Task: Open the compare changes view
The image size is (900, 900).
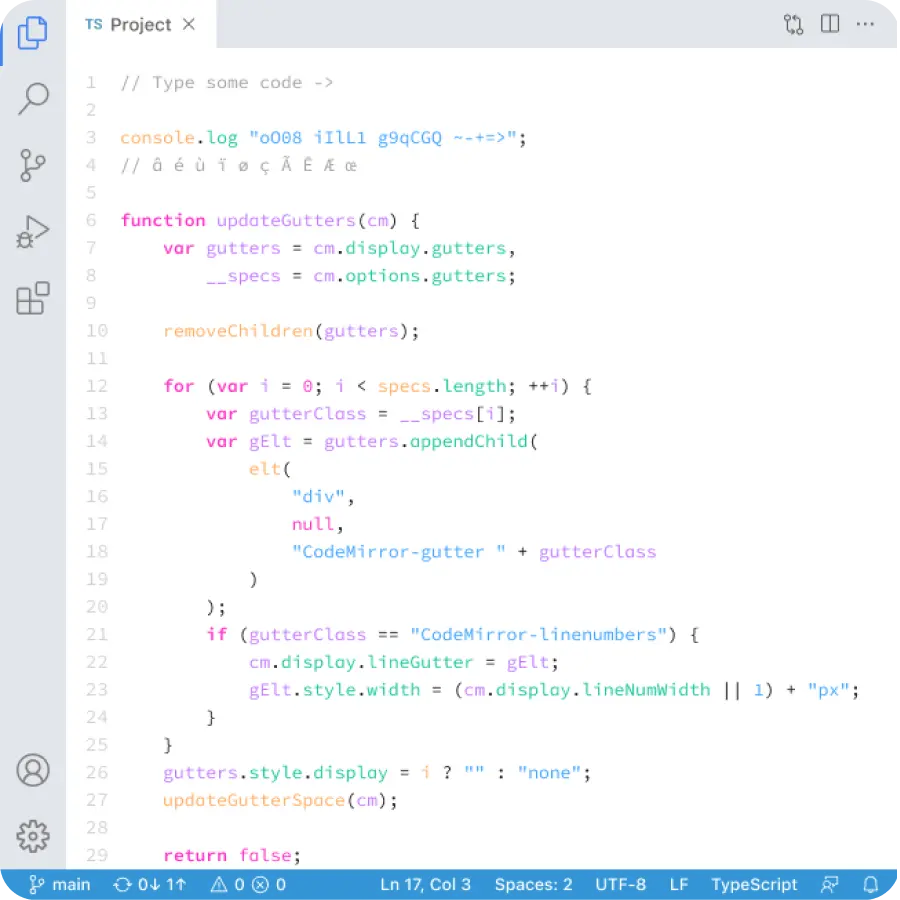Action: 793,24
